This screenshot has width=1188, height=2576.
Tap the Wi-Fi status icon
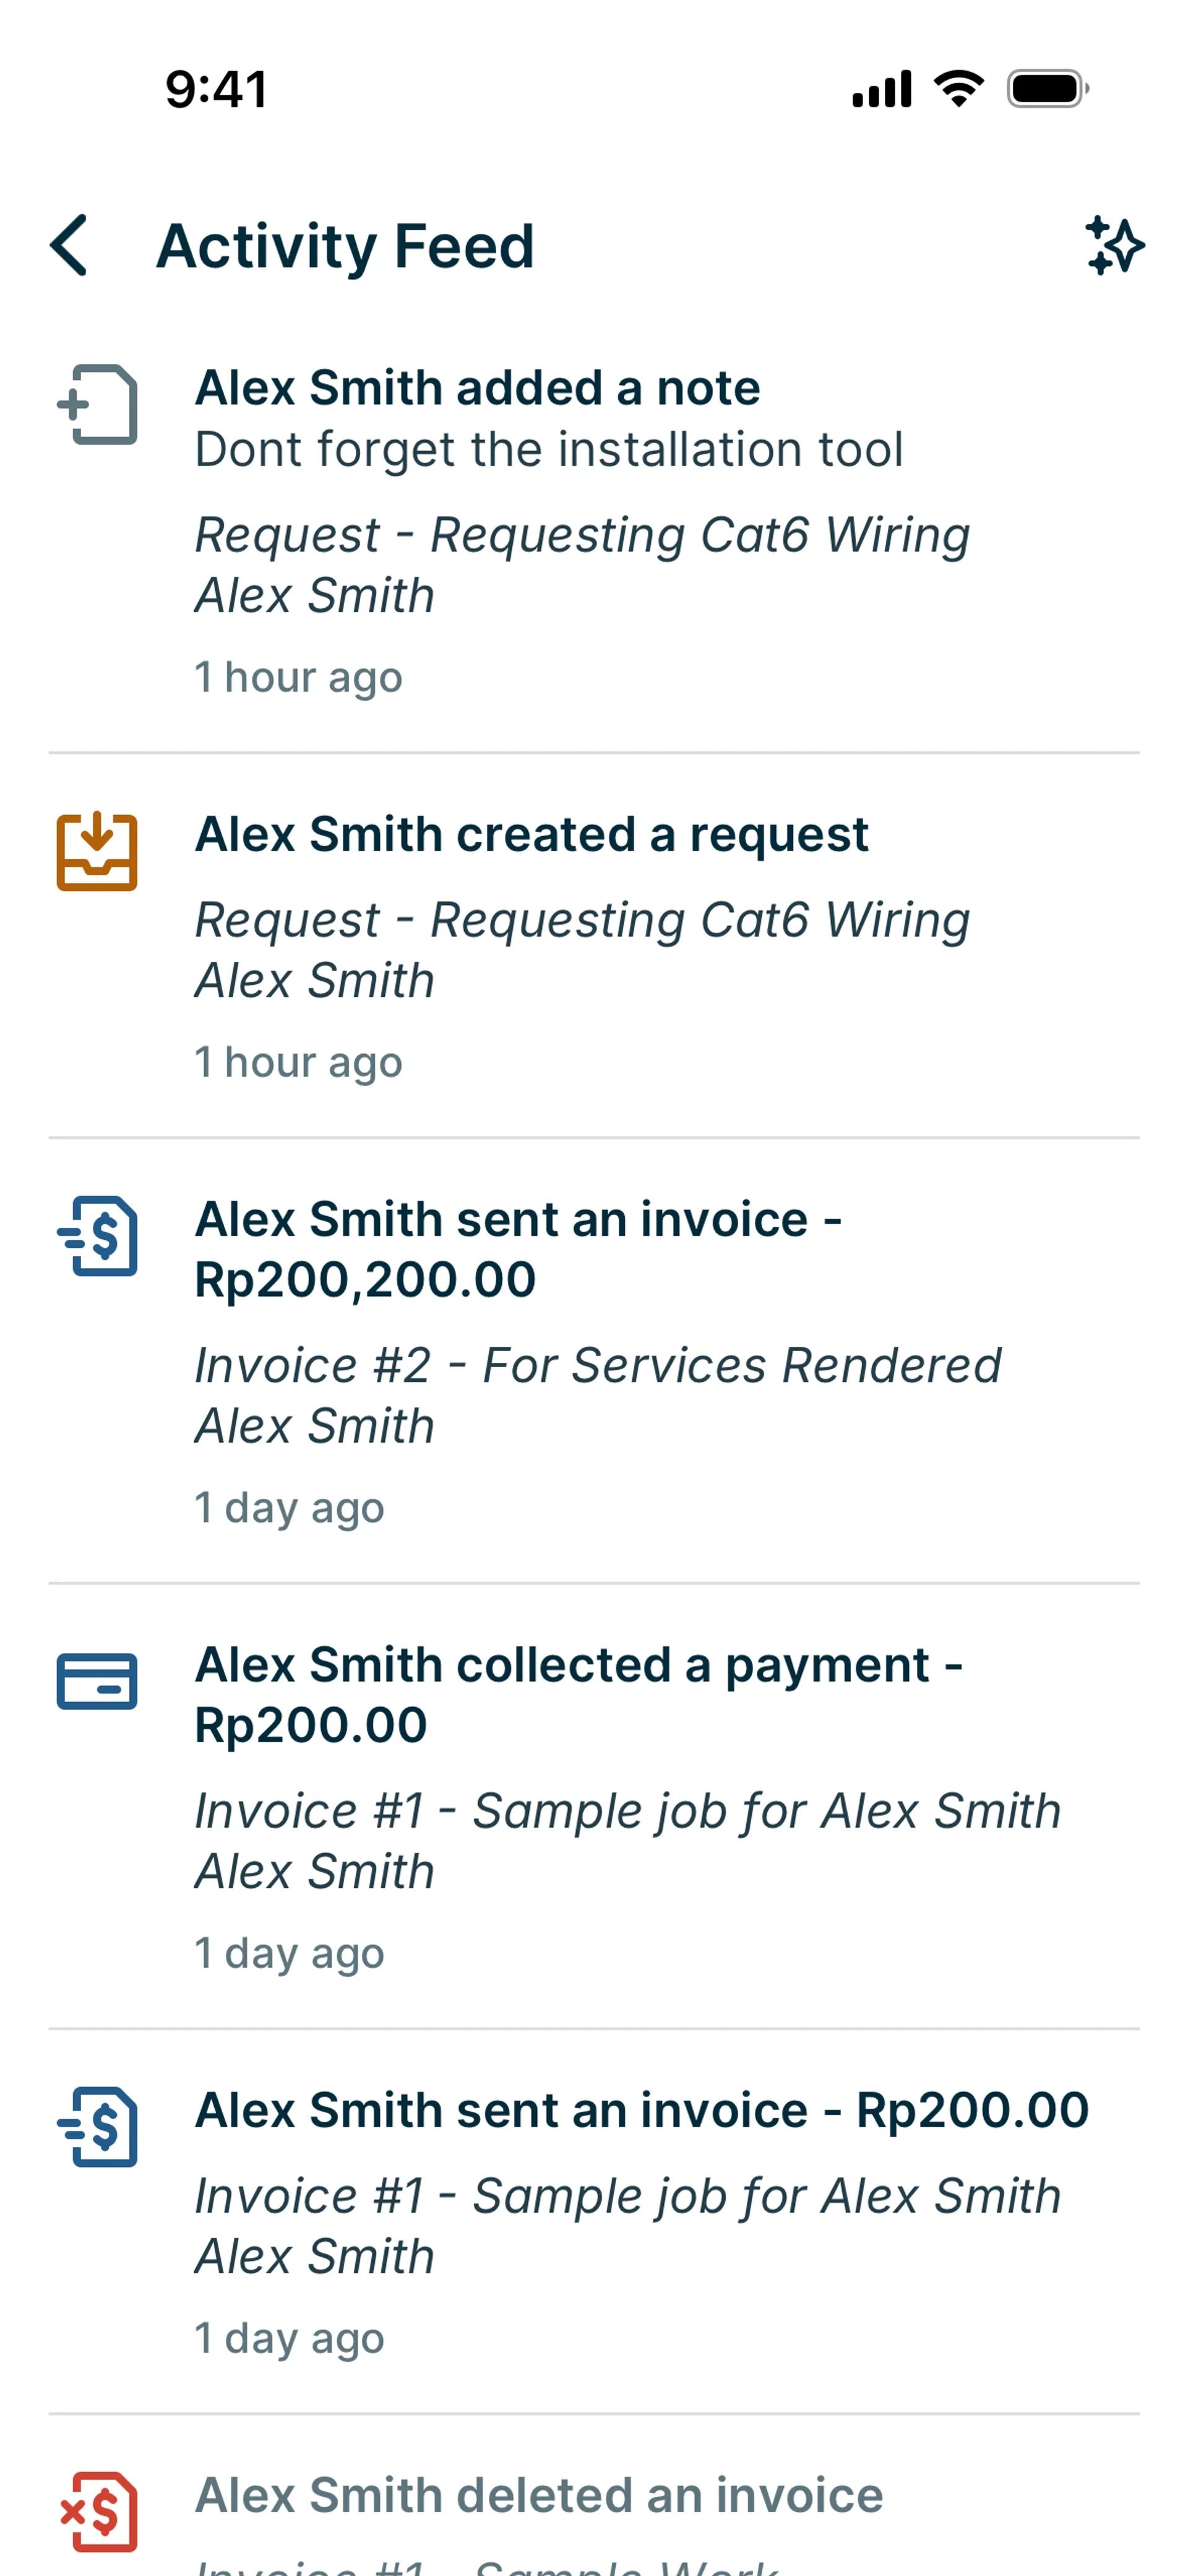point(958,89)
